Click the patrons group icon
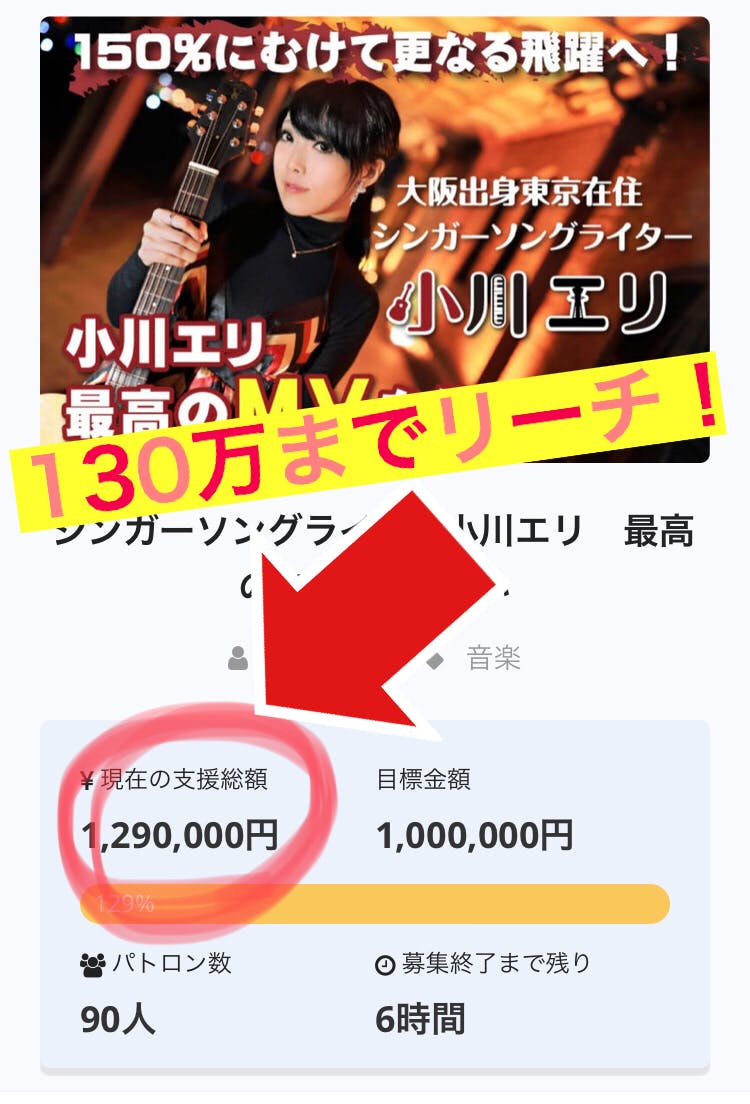The width and height of the screenshot is (750, 1104). coord(93,964)
